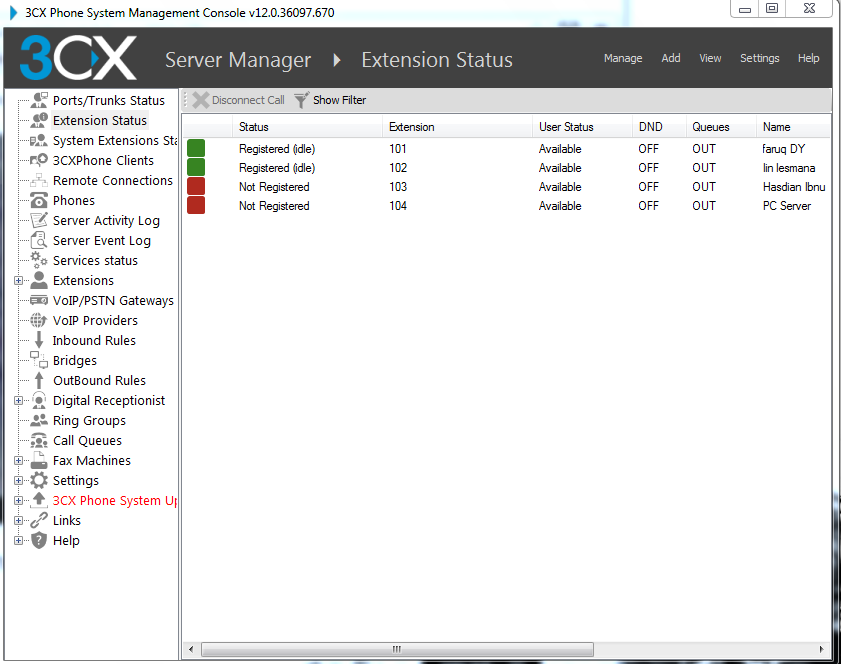This screenshot has width=841, height=664.
Task: Open the Help menu in header
Action: 808,58
